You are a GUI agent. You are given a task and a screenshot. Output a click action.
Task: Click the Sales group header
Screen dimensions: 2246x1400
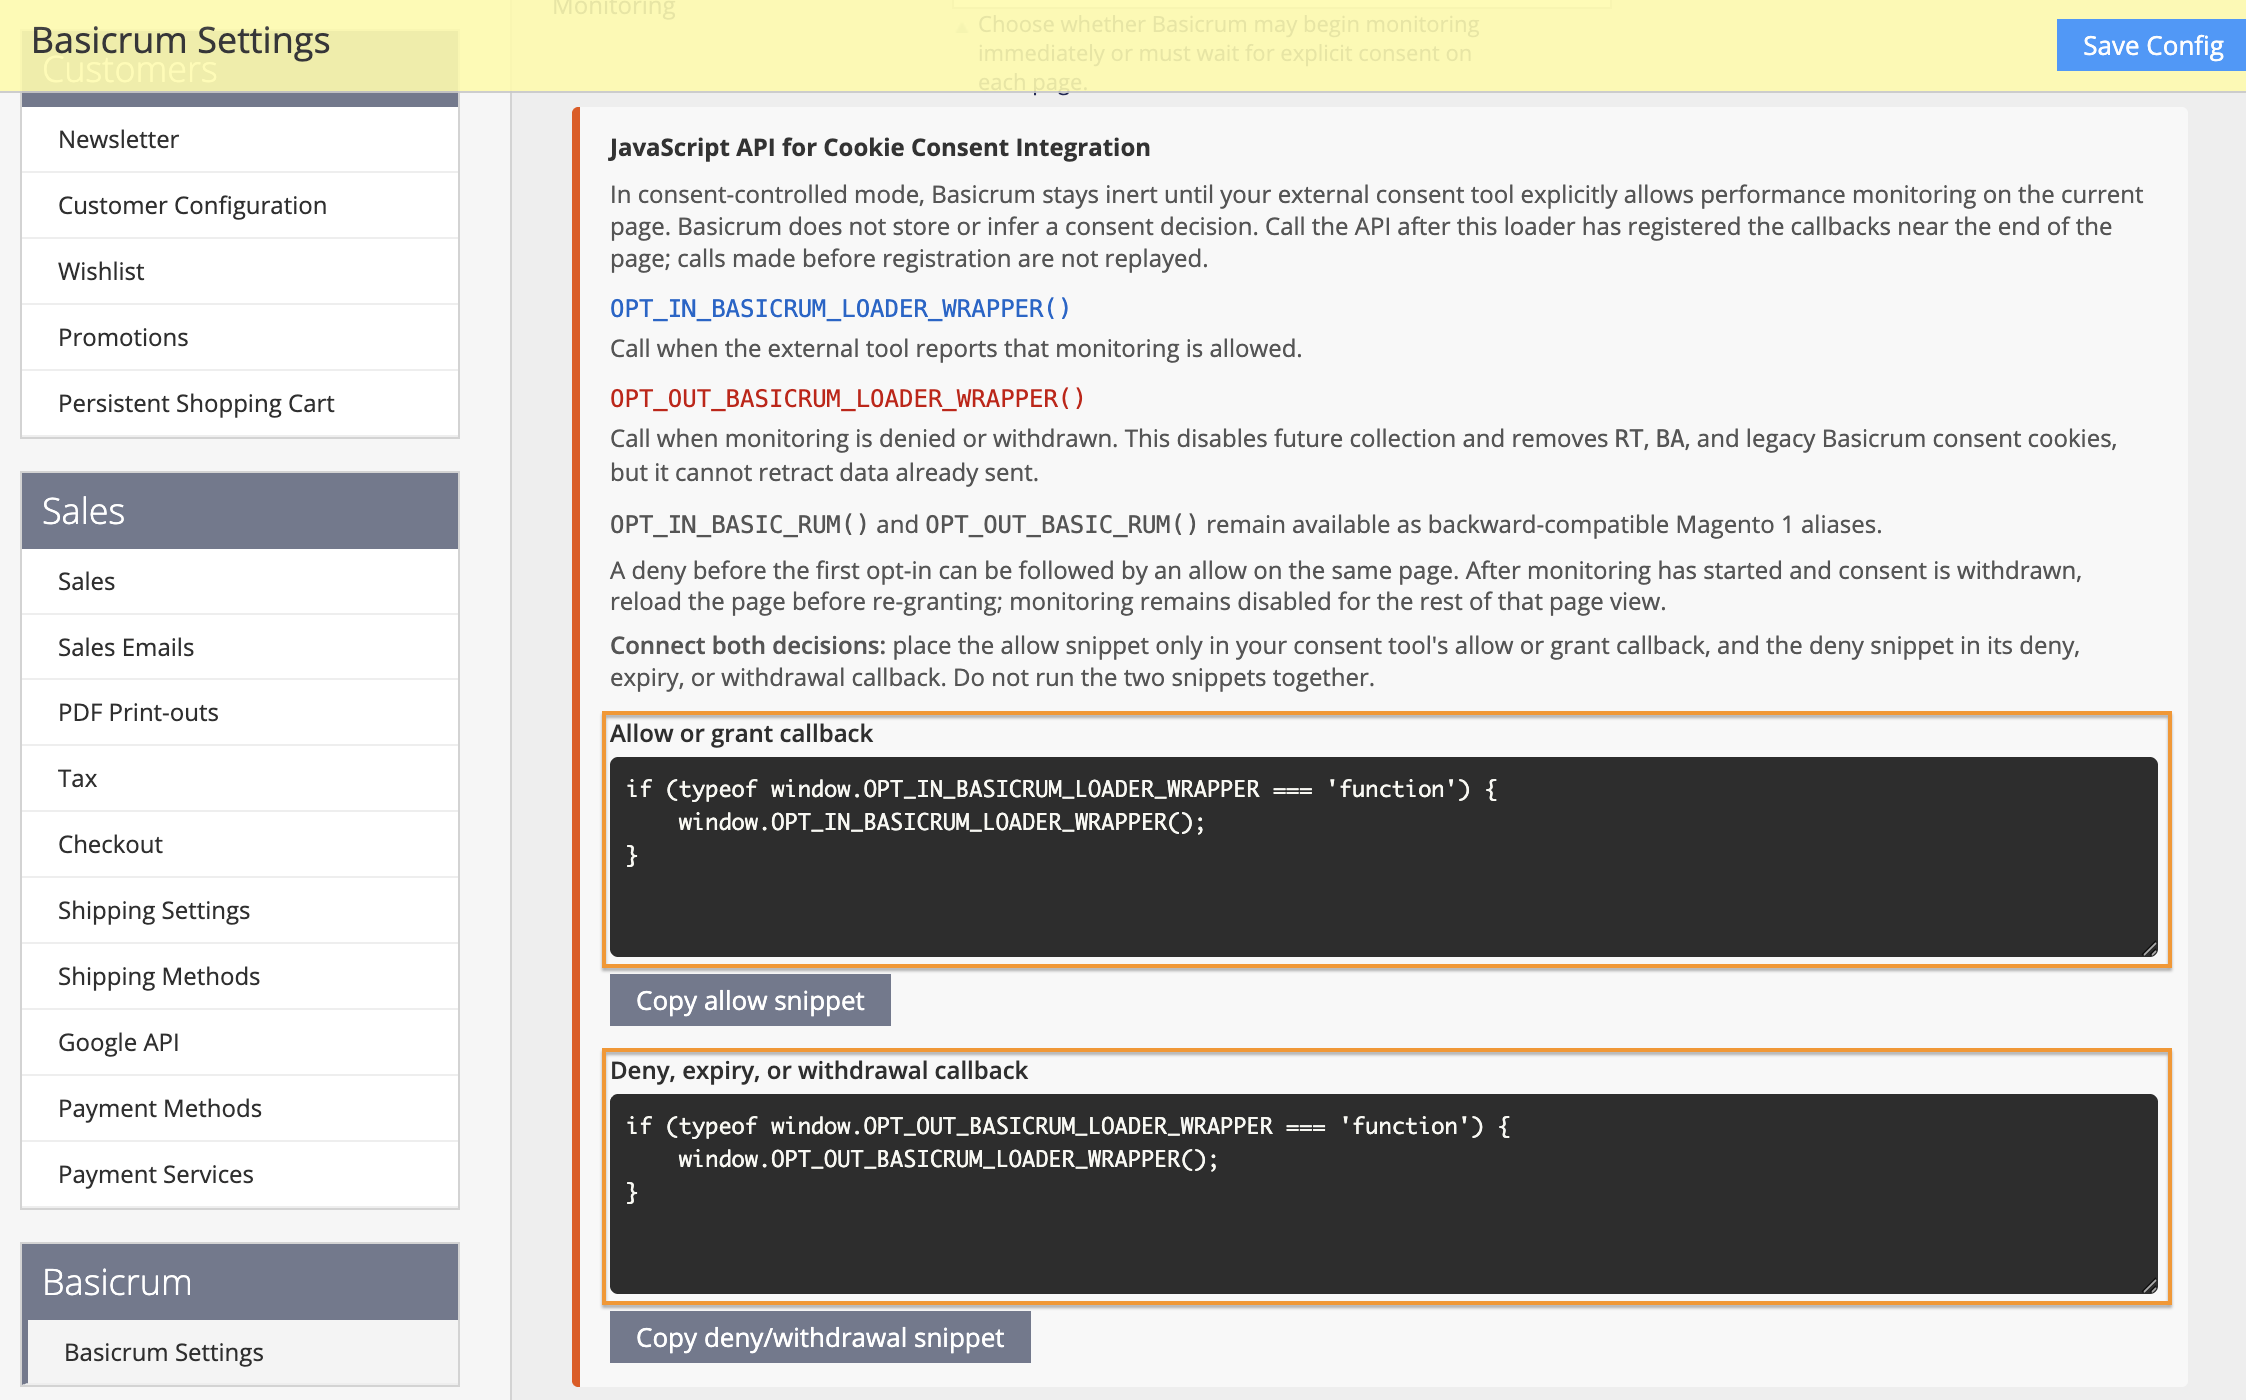tap(240, 511)
